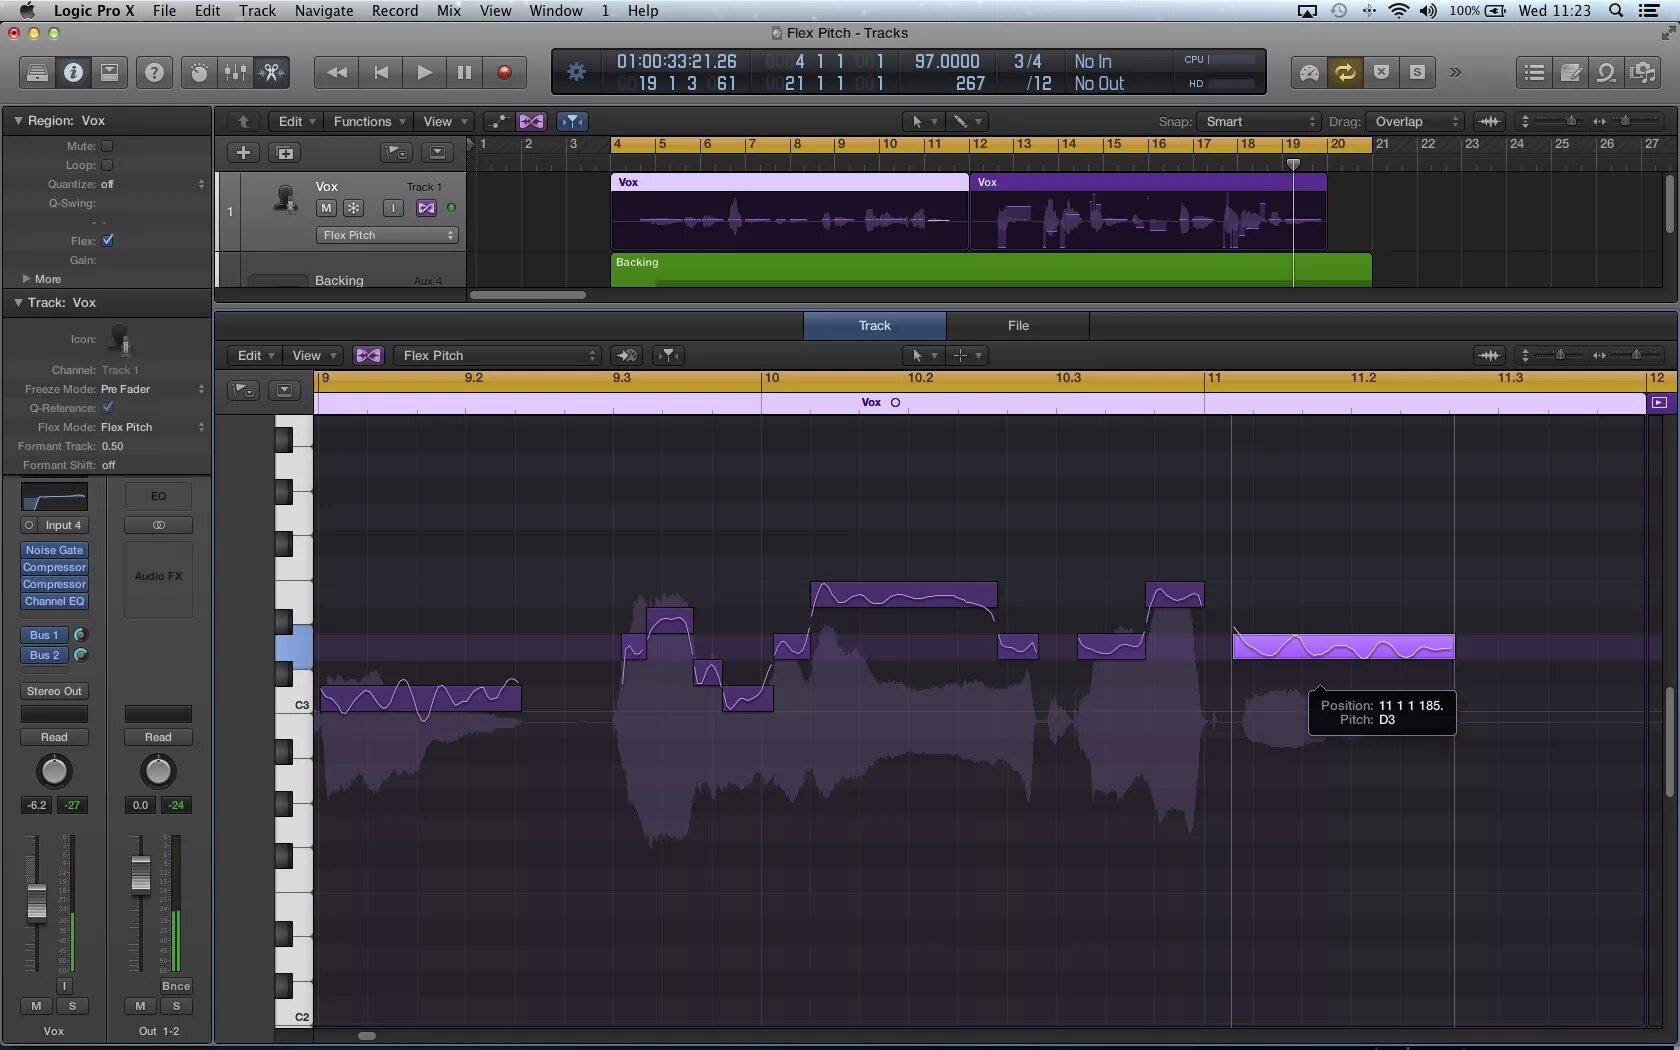
Task: Open the Freeze Mode pop-up menu
Action: pos(152,389)
